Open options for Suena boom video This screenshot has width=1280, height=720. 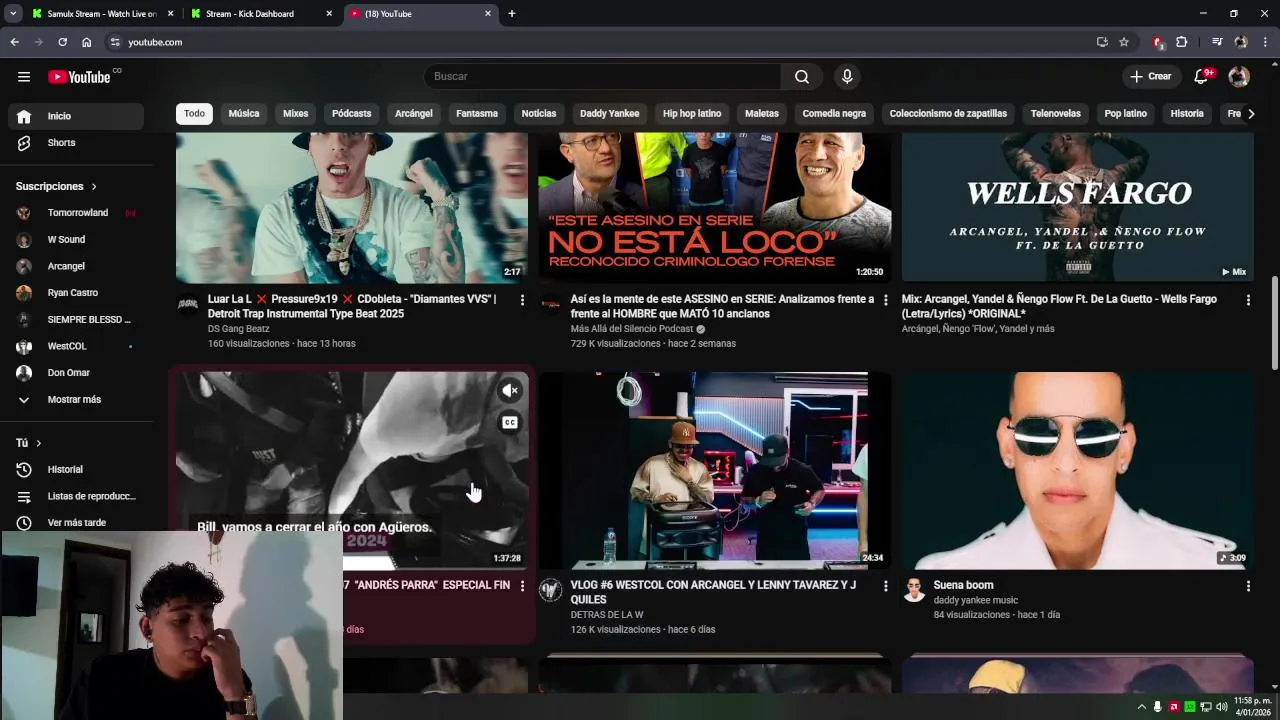1248,586
